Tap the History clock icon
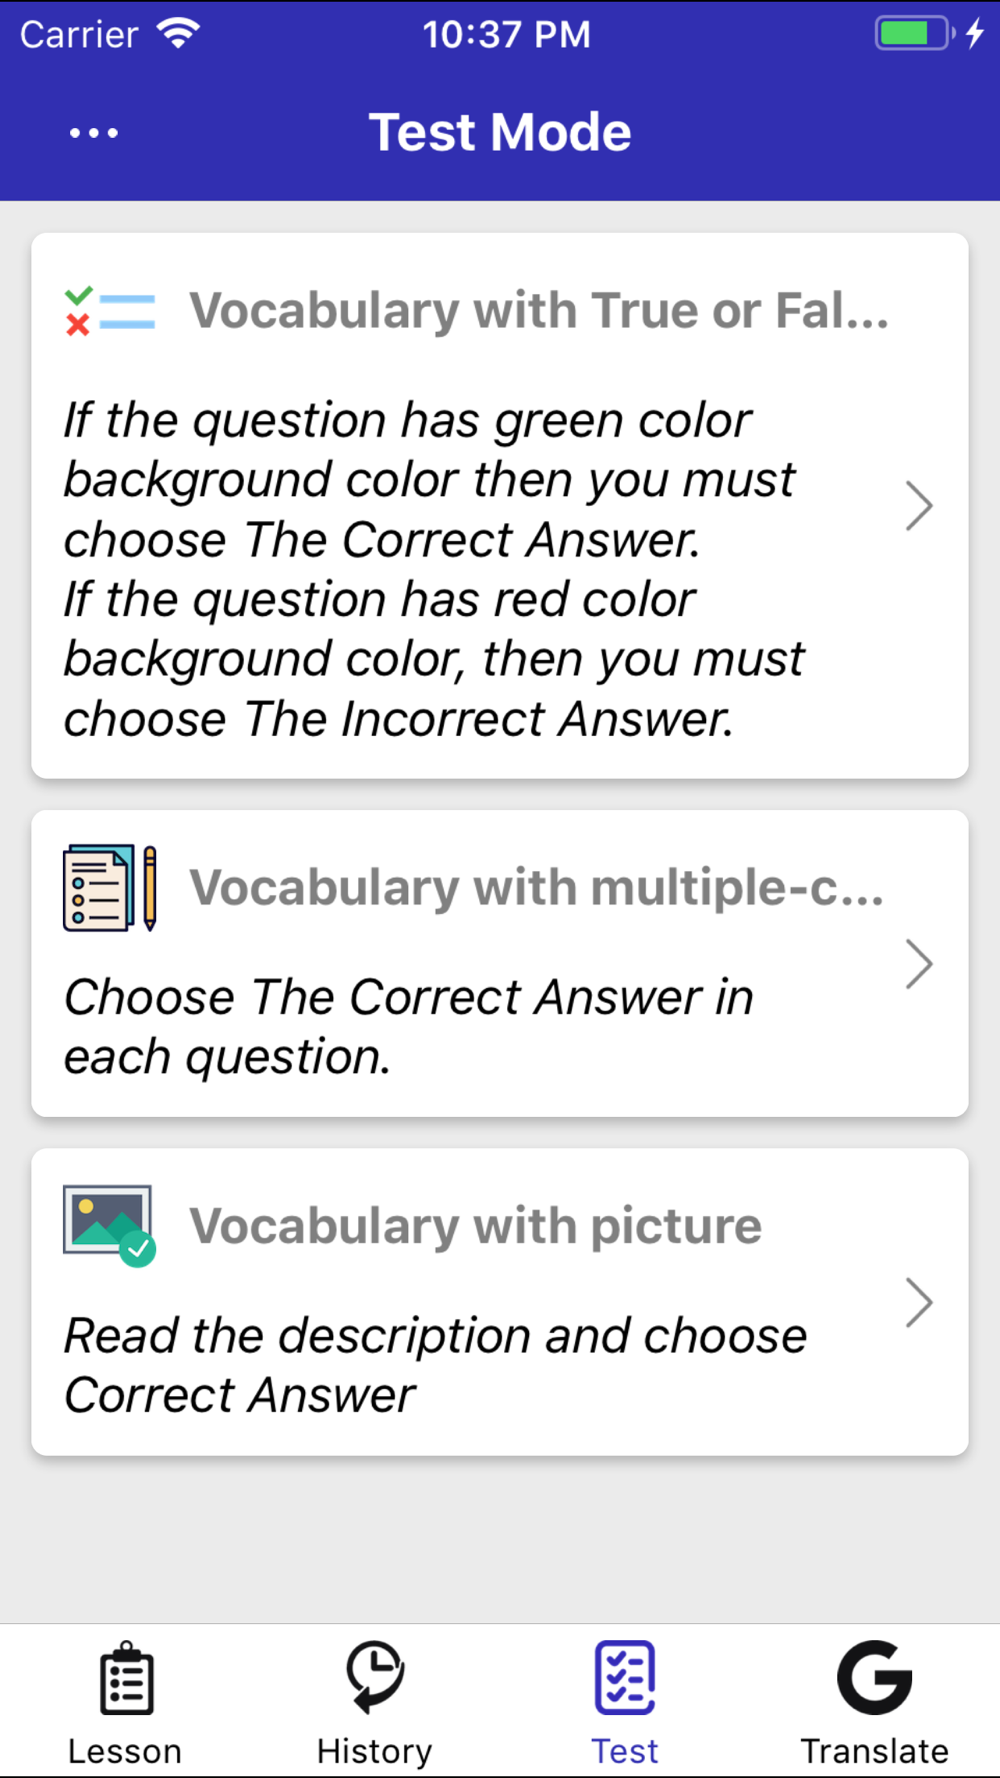The image size is (1000, 1778). pyautogui.click(x=375, y=1676)
